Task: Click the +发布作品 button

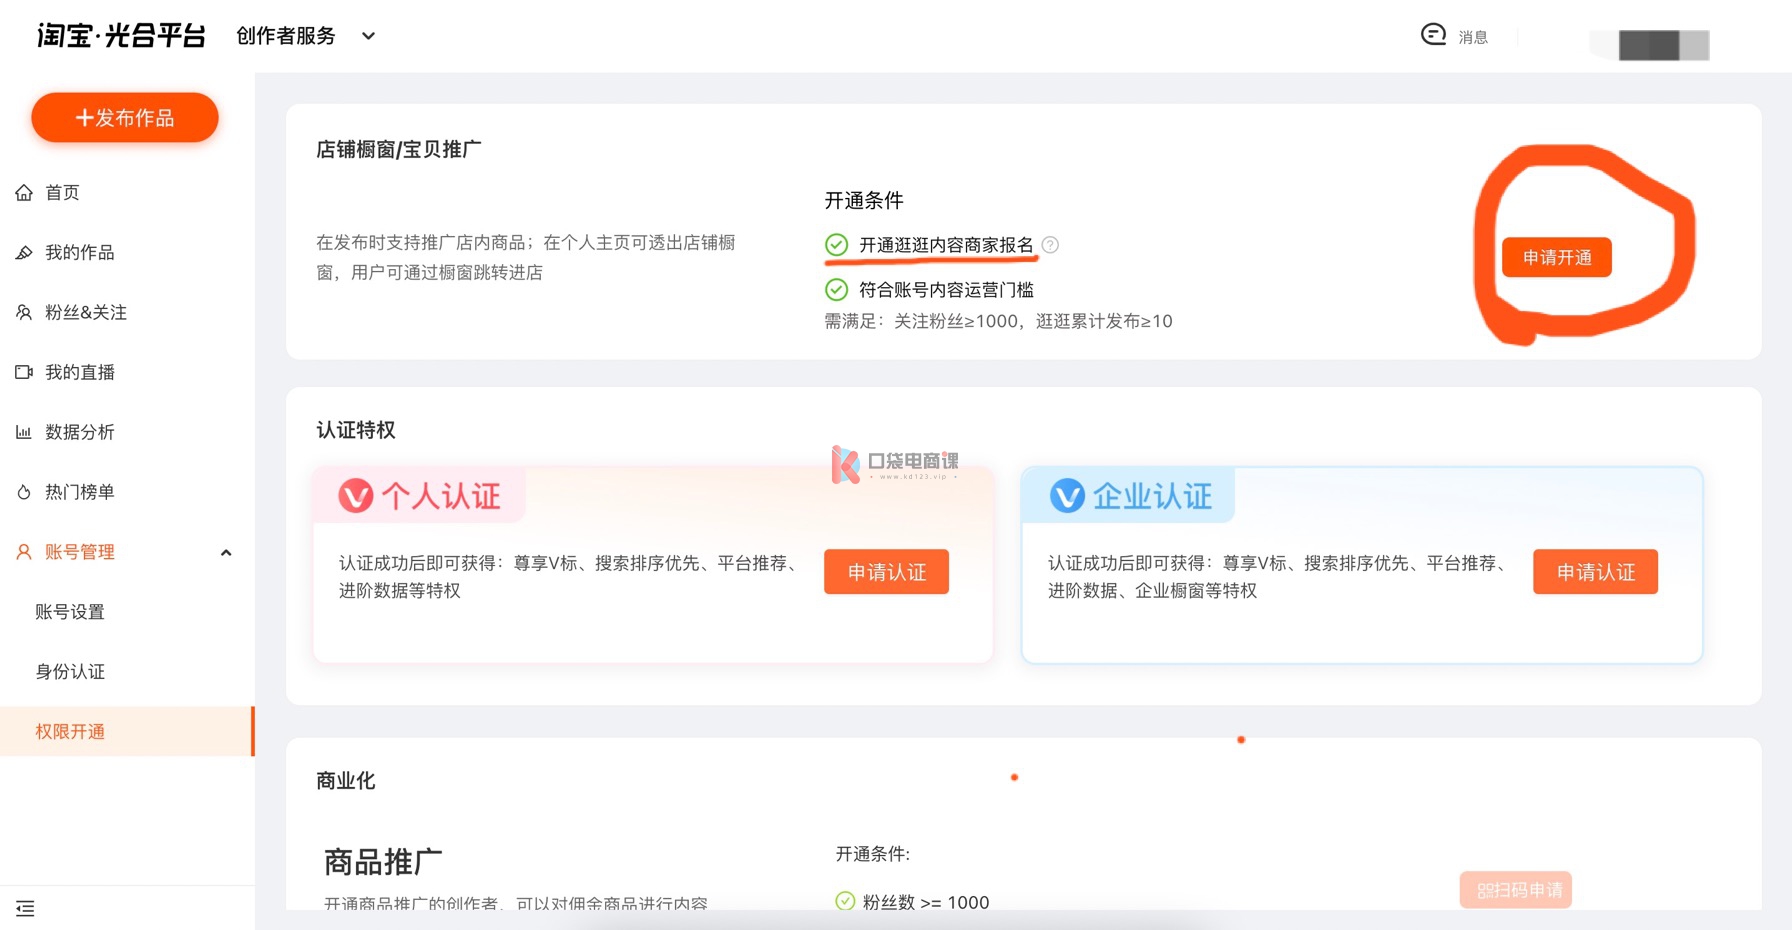Action: pos(125,118)
